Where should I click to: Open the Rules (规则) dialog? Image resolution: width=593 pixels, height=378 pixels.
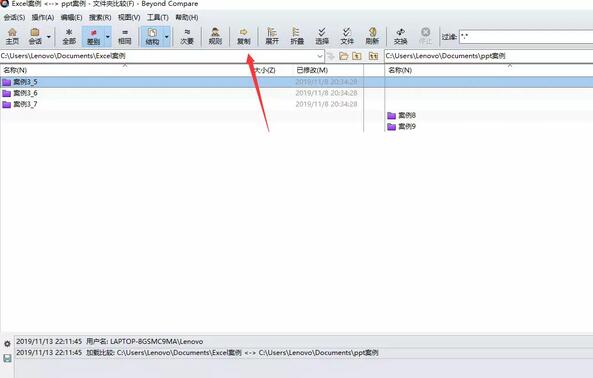215,36
